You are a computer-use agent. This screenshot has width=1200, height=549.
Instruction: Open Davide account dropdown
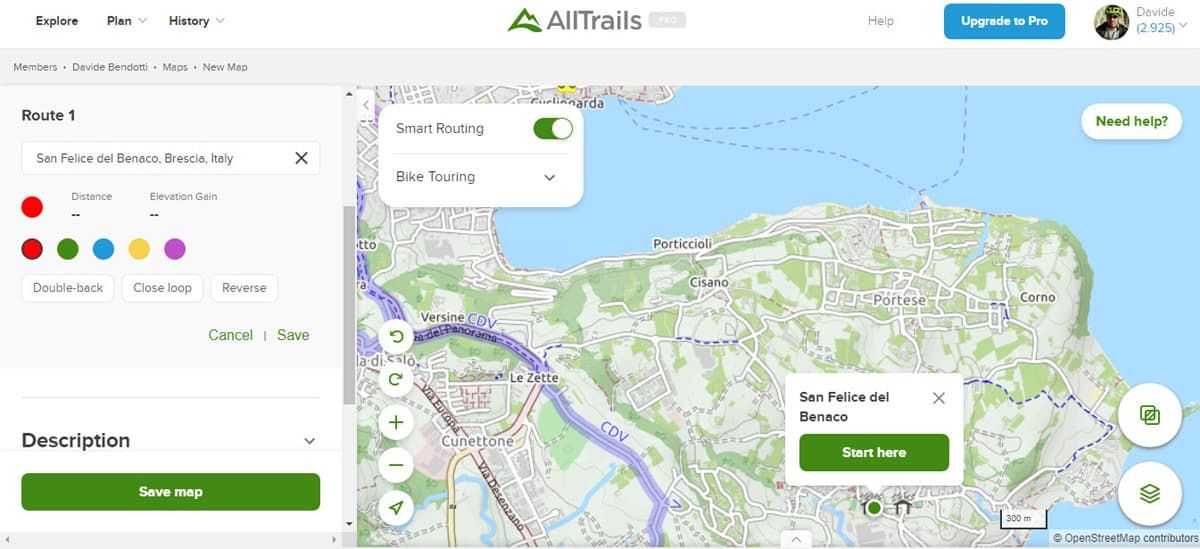point(1183,24)
